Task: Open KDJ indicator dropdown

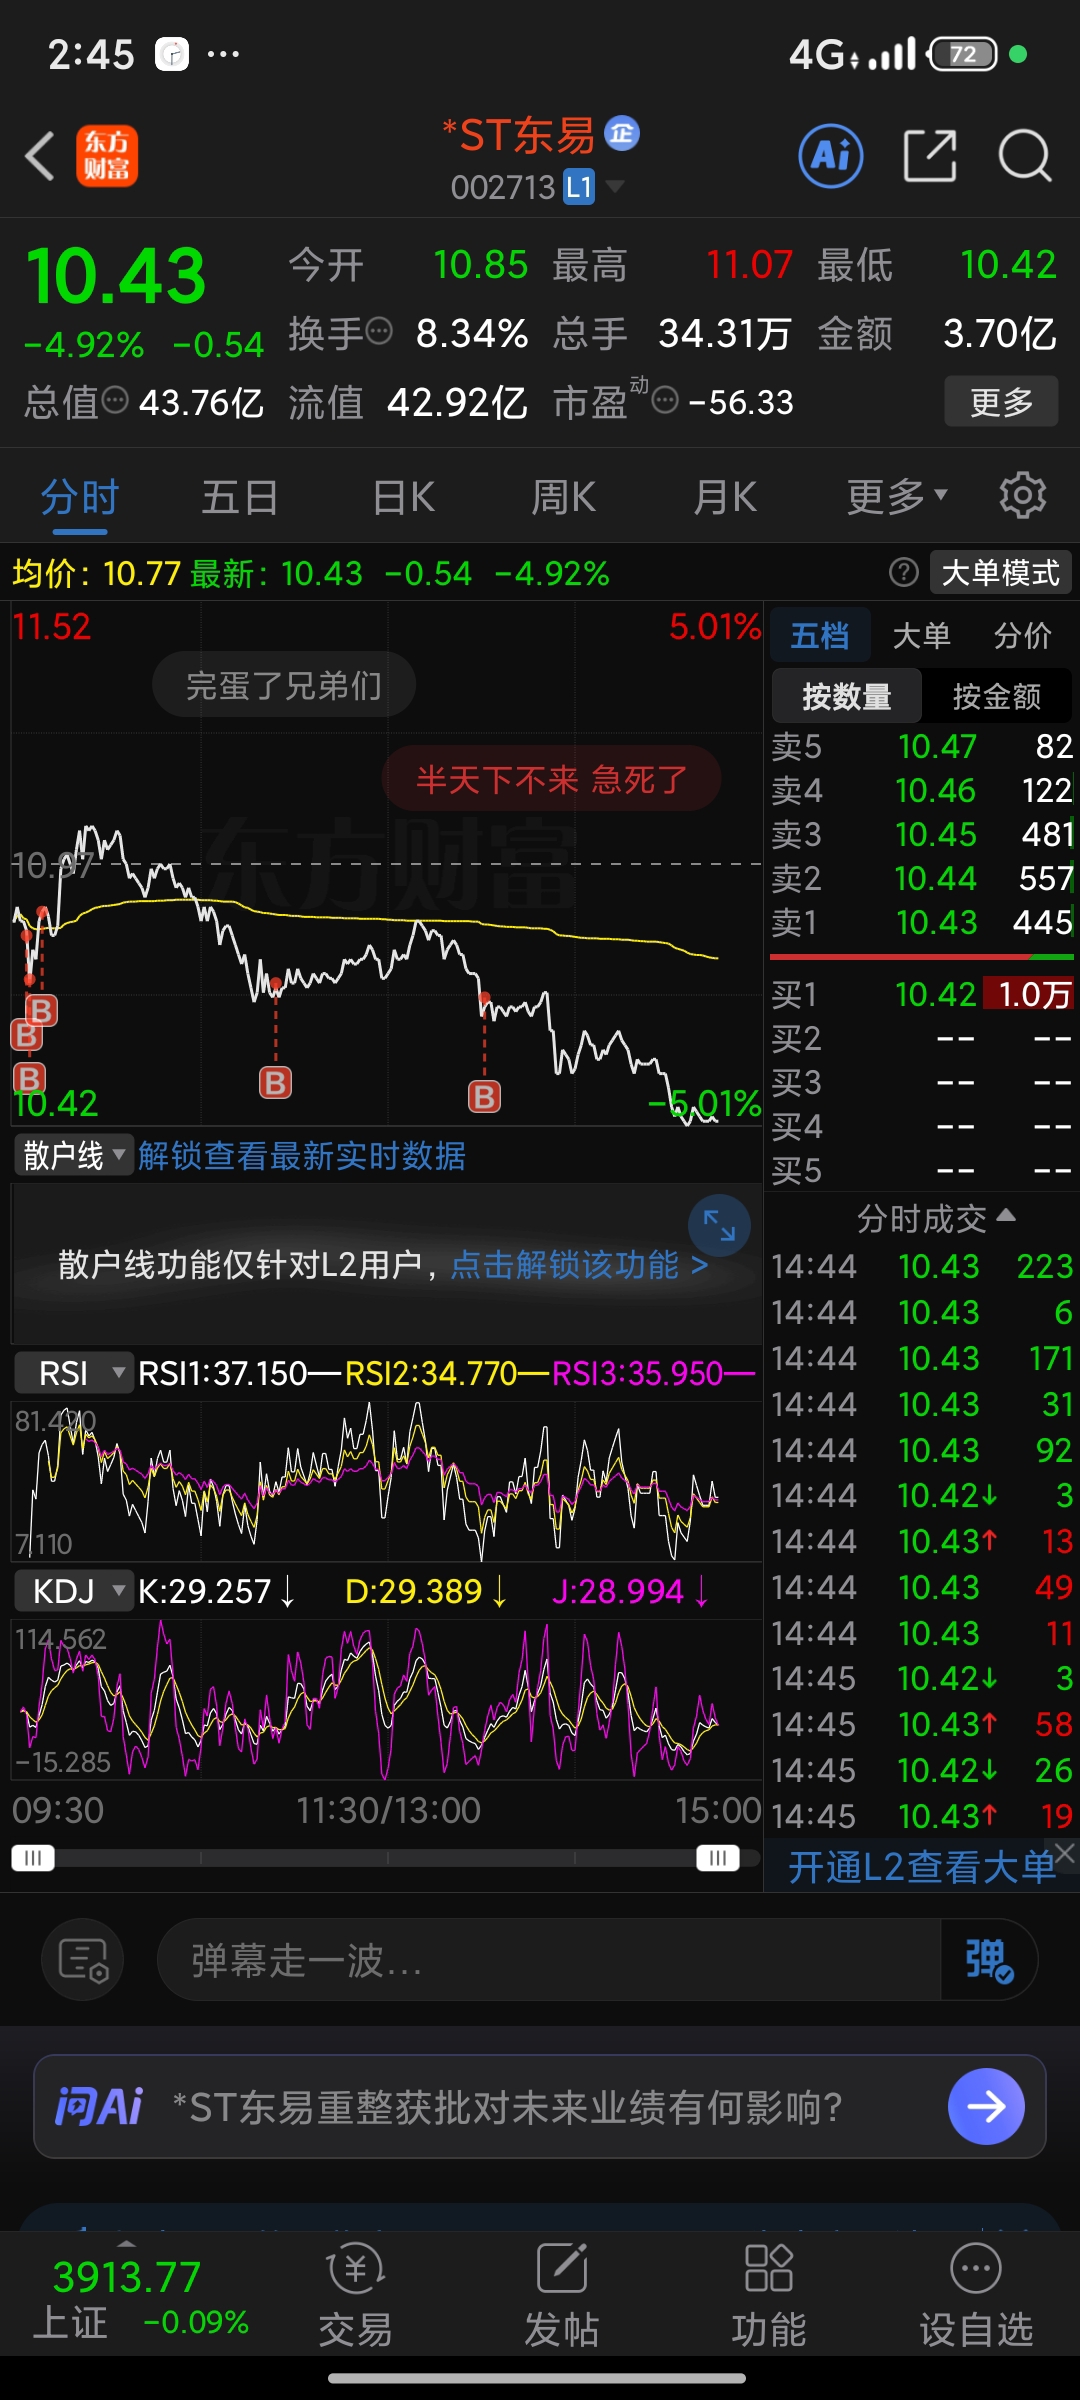Action: tap(73, 1591)
